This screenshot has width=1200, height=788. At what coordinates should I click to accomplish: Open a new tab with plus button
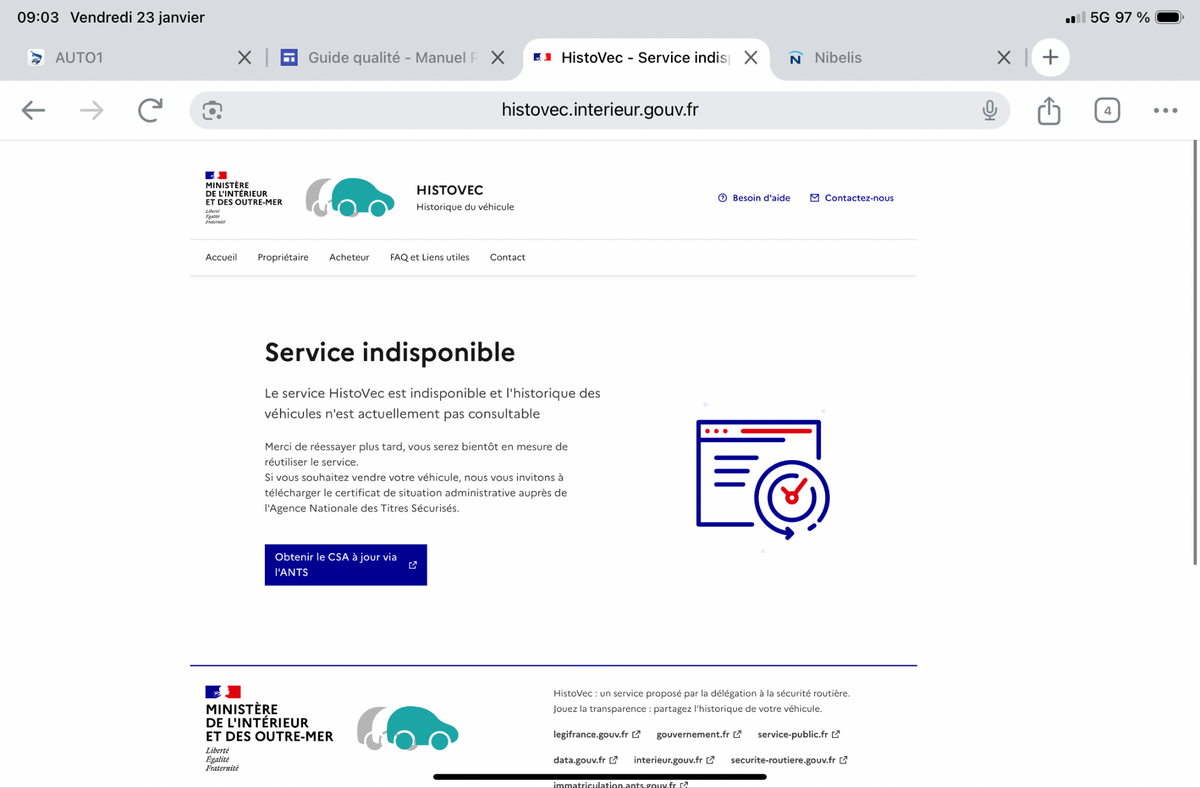tap(1050, 58)
